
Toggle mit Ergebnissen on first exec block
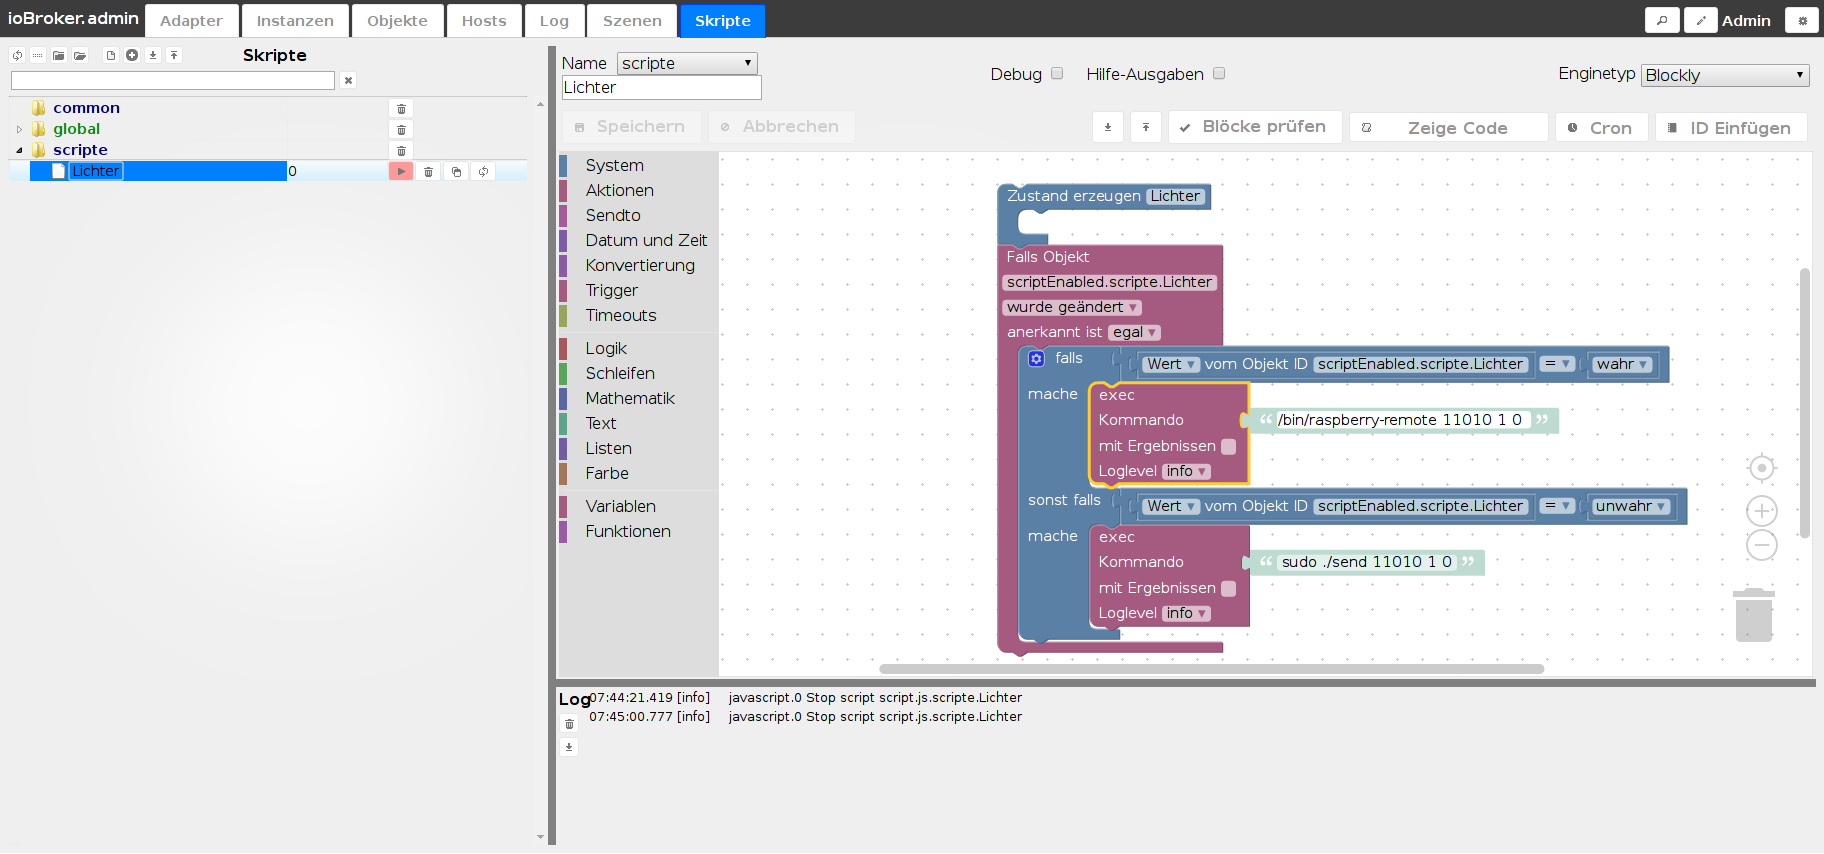1229,447
